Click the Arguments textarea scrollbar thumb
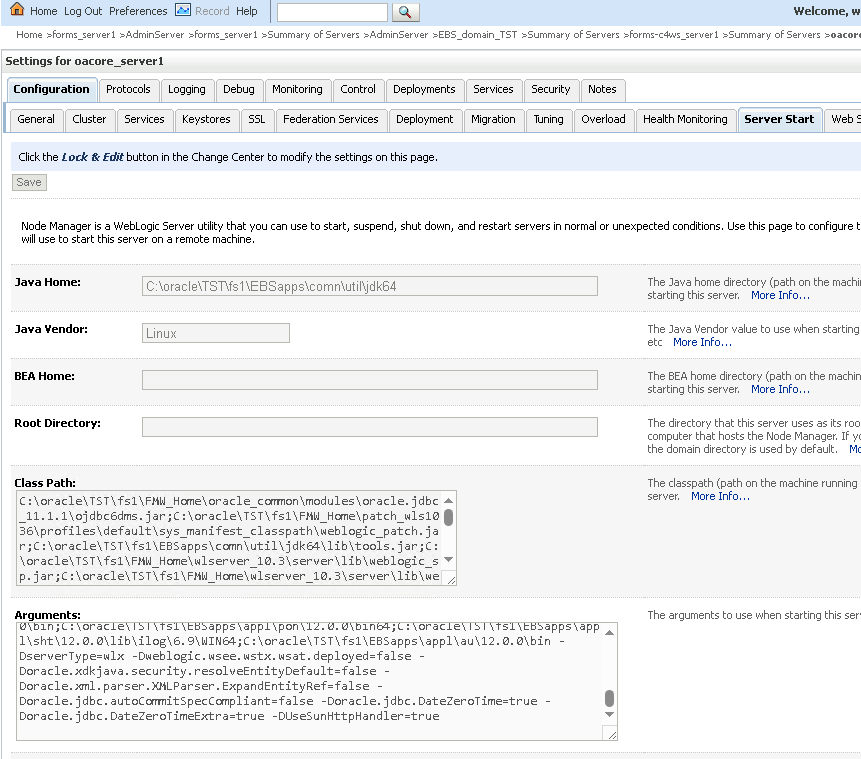Screen dimensions: 861x759 pos(610,698)
